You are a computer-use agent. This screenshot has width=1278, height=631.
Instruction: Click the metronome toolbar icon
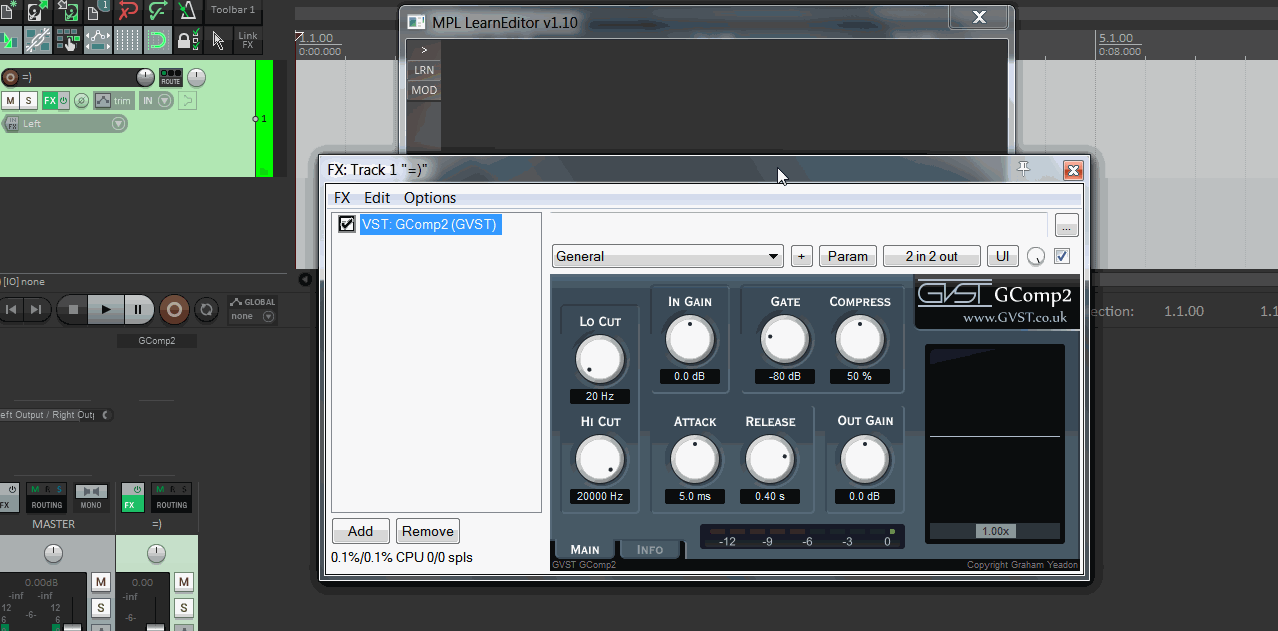pyautogui.click(x=187, y=12)
